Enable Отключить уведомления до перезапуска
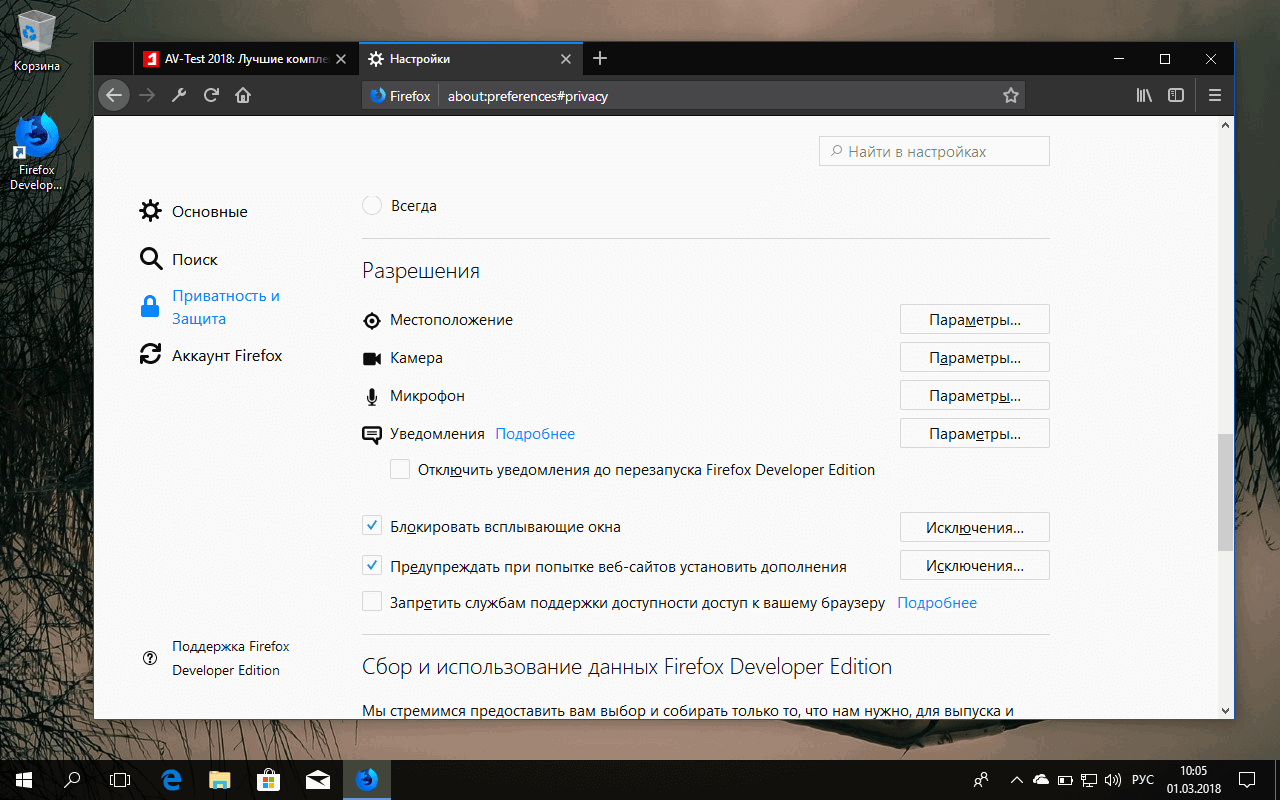1280x800 pixels. coord(400,468)
